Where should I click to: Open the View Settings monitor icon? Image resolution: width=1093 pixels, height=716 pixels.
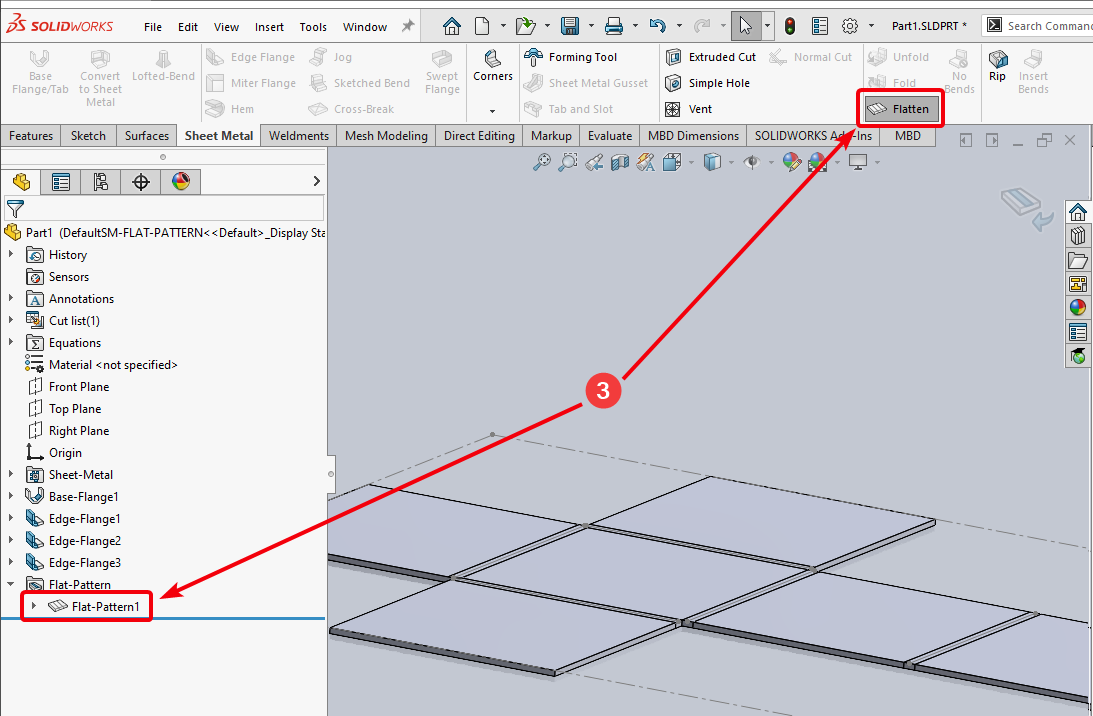pyautogui.click(x=858, y=162)
